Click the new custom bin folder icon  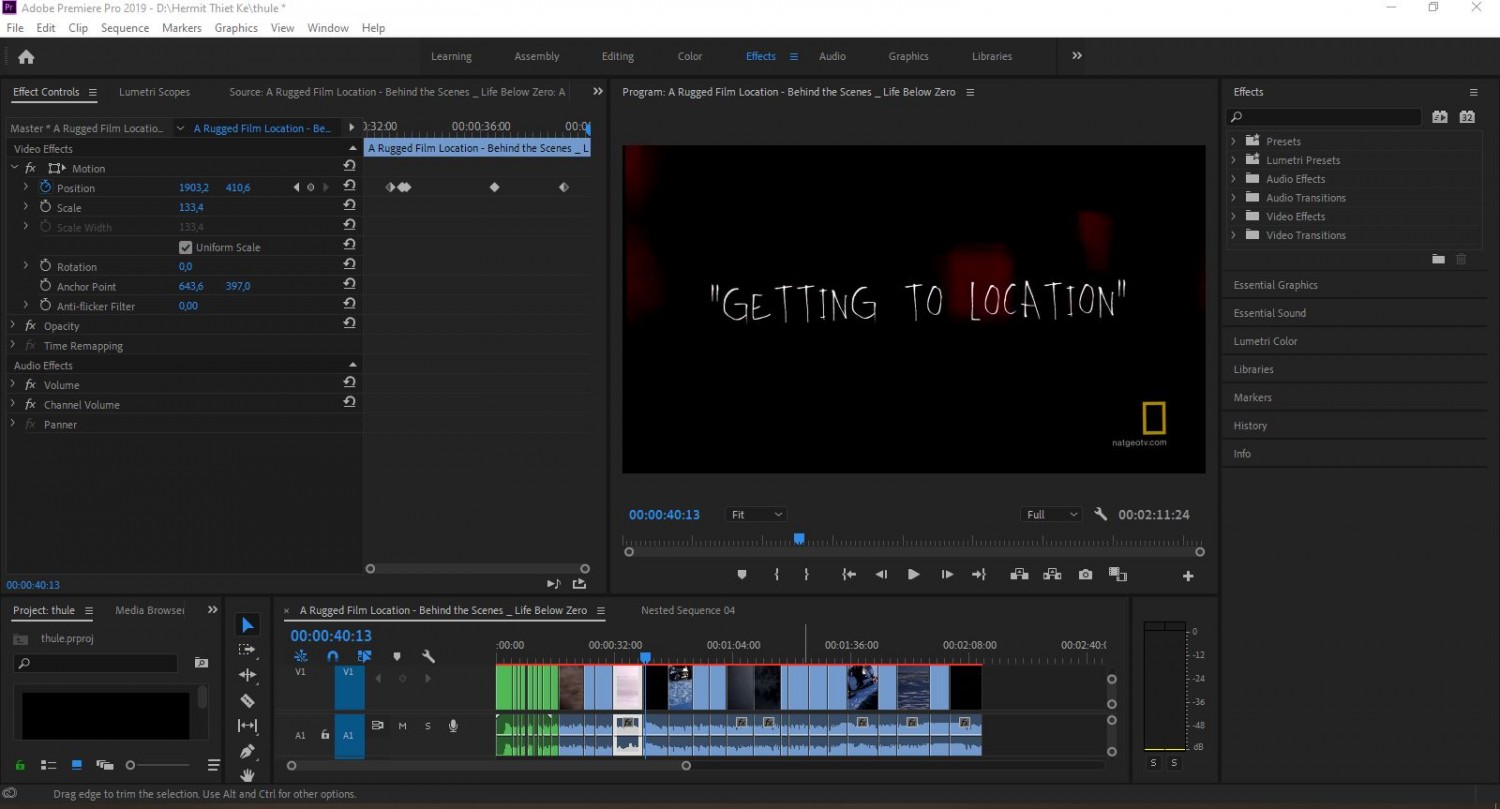(x=1438, y=259)
